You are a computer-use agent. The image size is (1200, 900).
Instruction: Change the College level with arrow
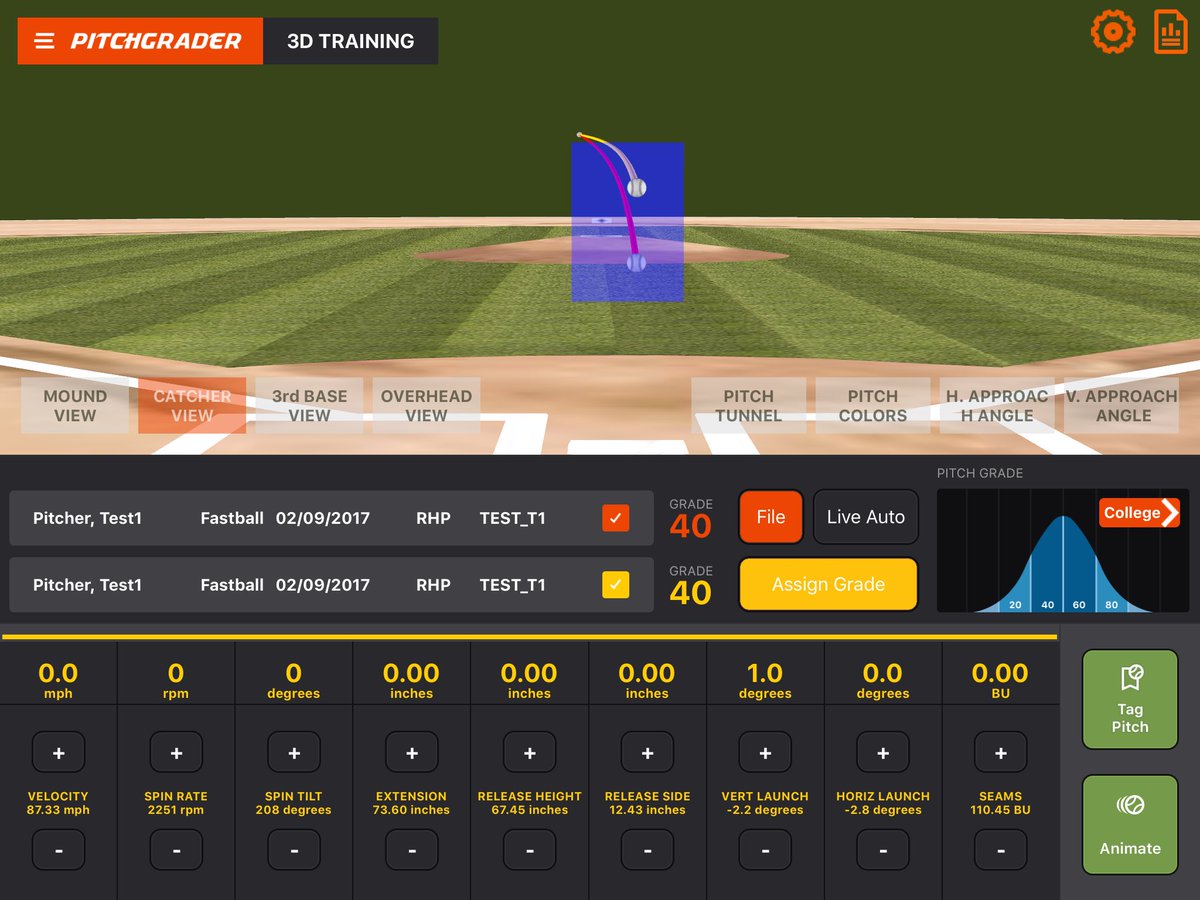click(x=1140, y=513)
